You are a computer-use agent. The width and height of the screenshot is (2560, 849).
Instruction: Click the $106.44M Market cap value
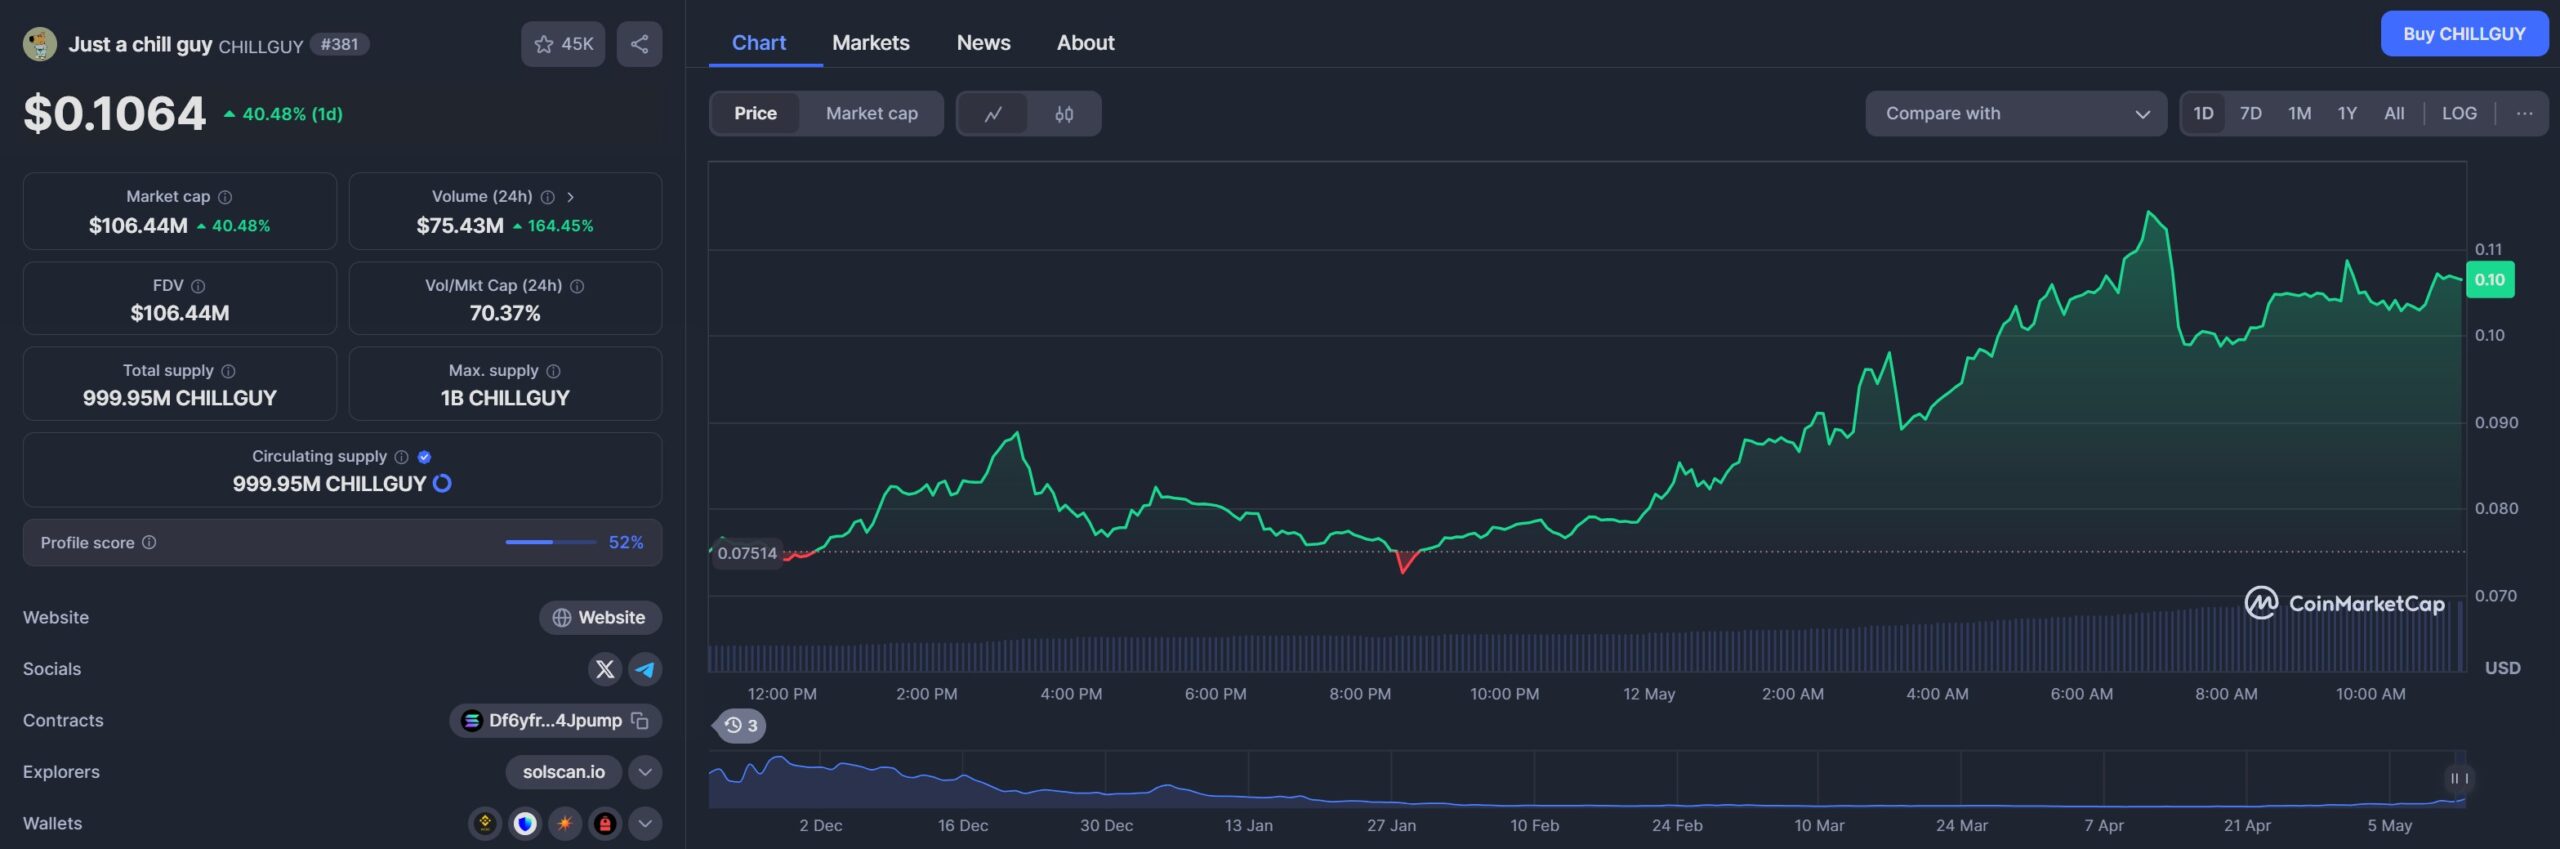pos(138,225)
